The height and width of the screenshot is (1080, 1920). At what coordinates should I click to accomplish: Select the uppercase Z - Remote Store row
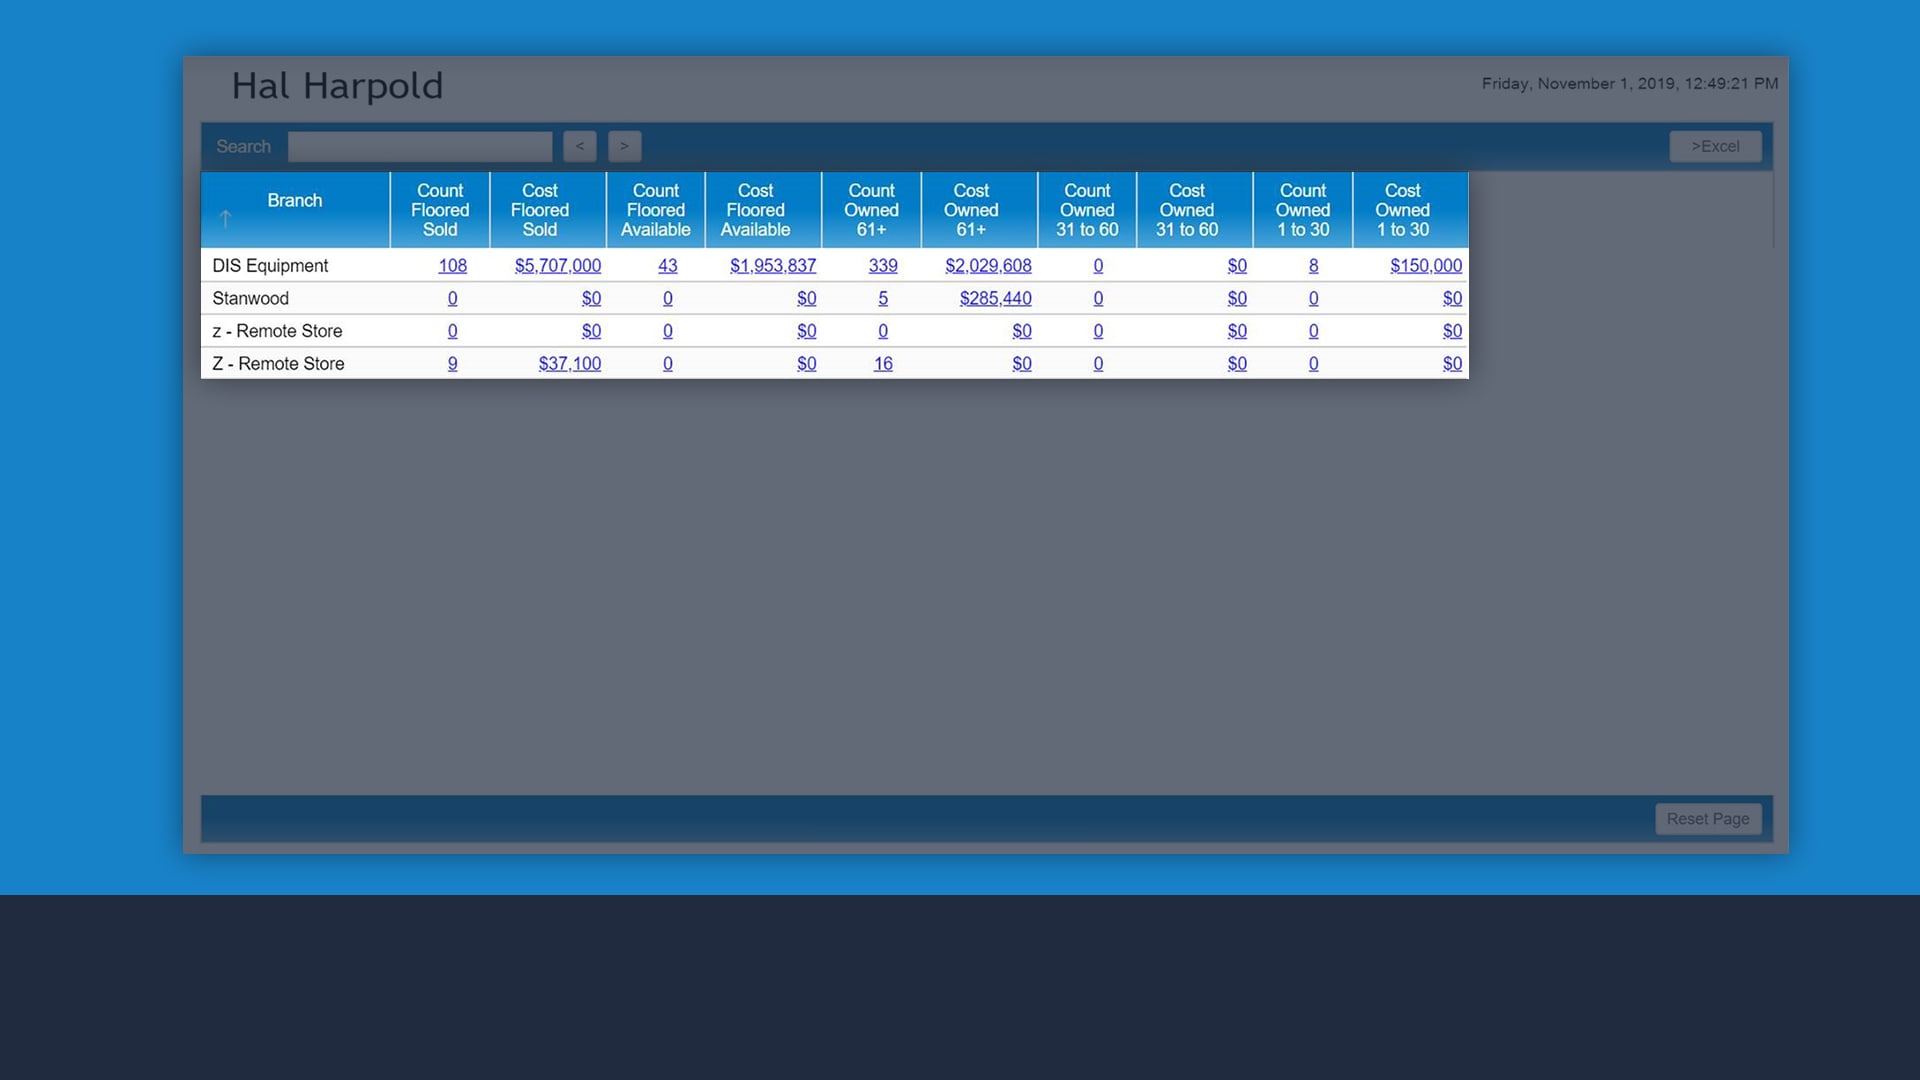pos(835,364)
